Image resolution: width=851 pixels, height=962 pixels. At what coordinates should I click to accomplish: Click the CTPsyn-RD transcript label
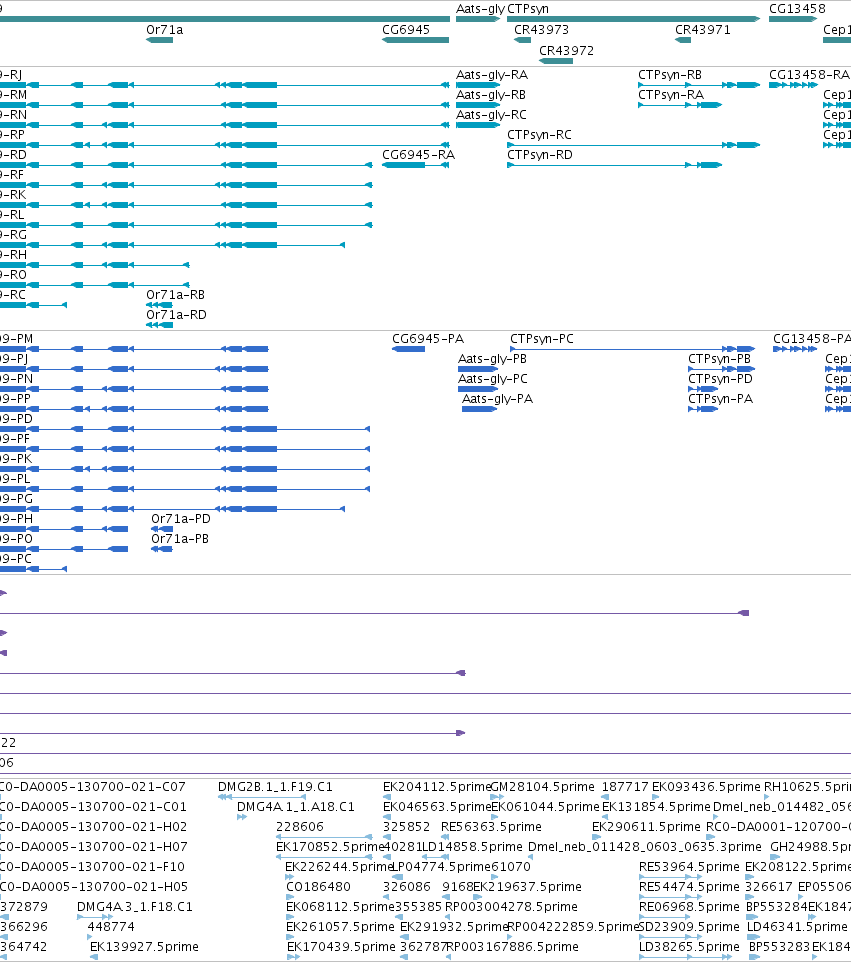click(540, 155)
